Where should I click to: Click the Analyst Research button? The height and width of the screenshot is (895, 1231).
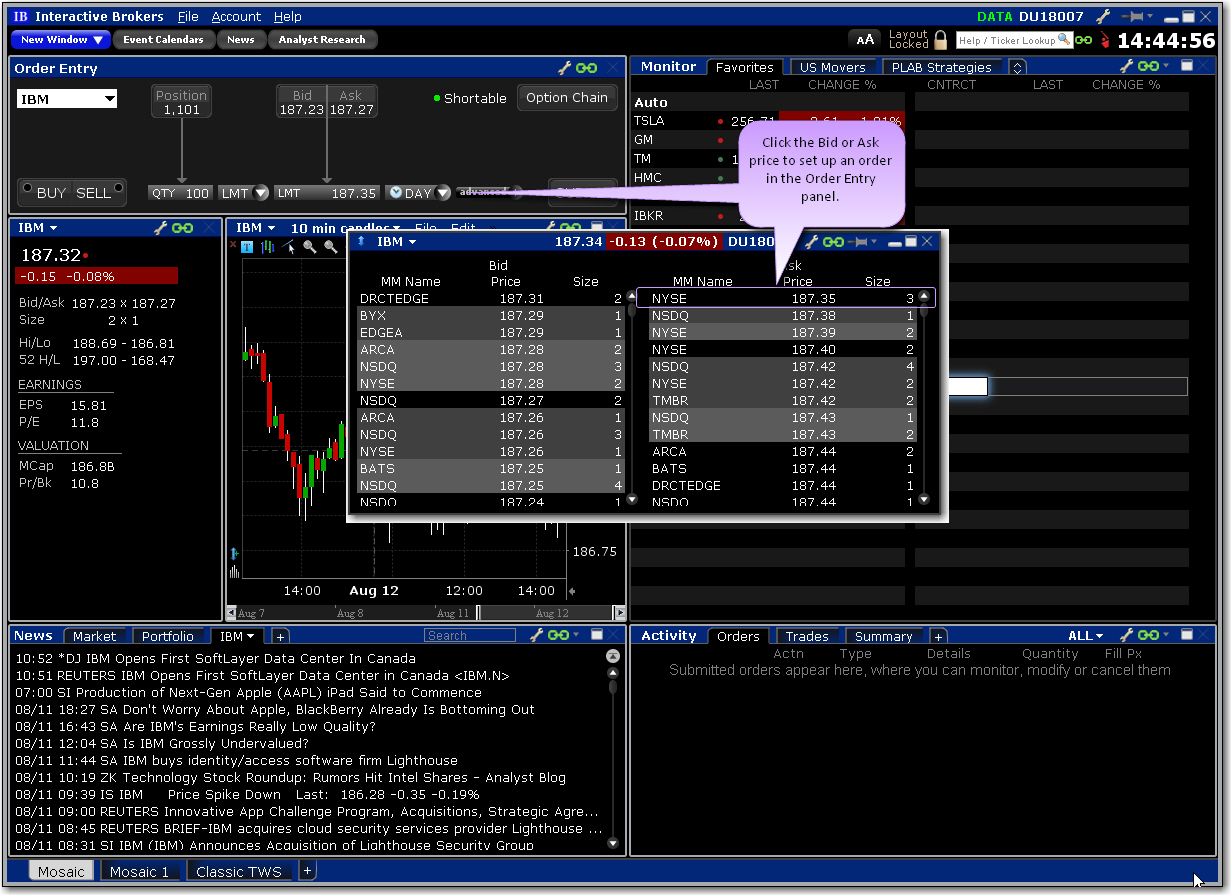322,39
